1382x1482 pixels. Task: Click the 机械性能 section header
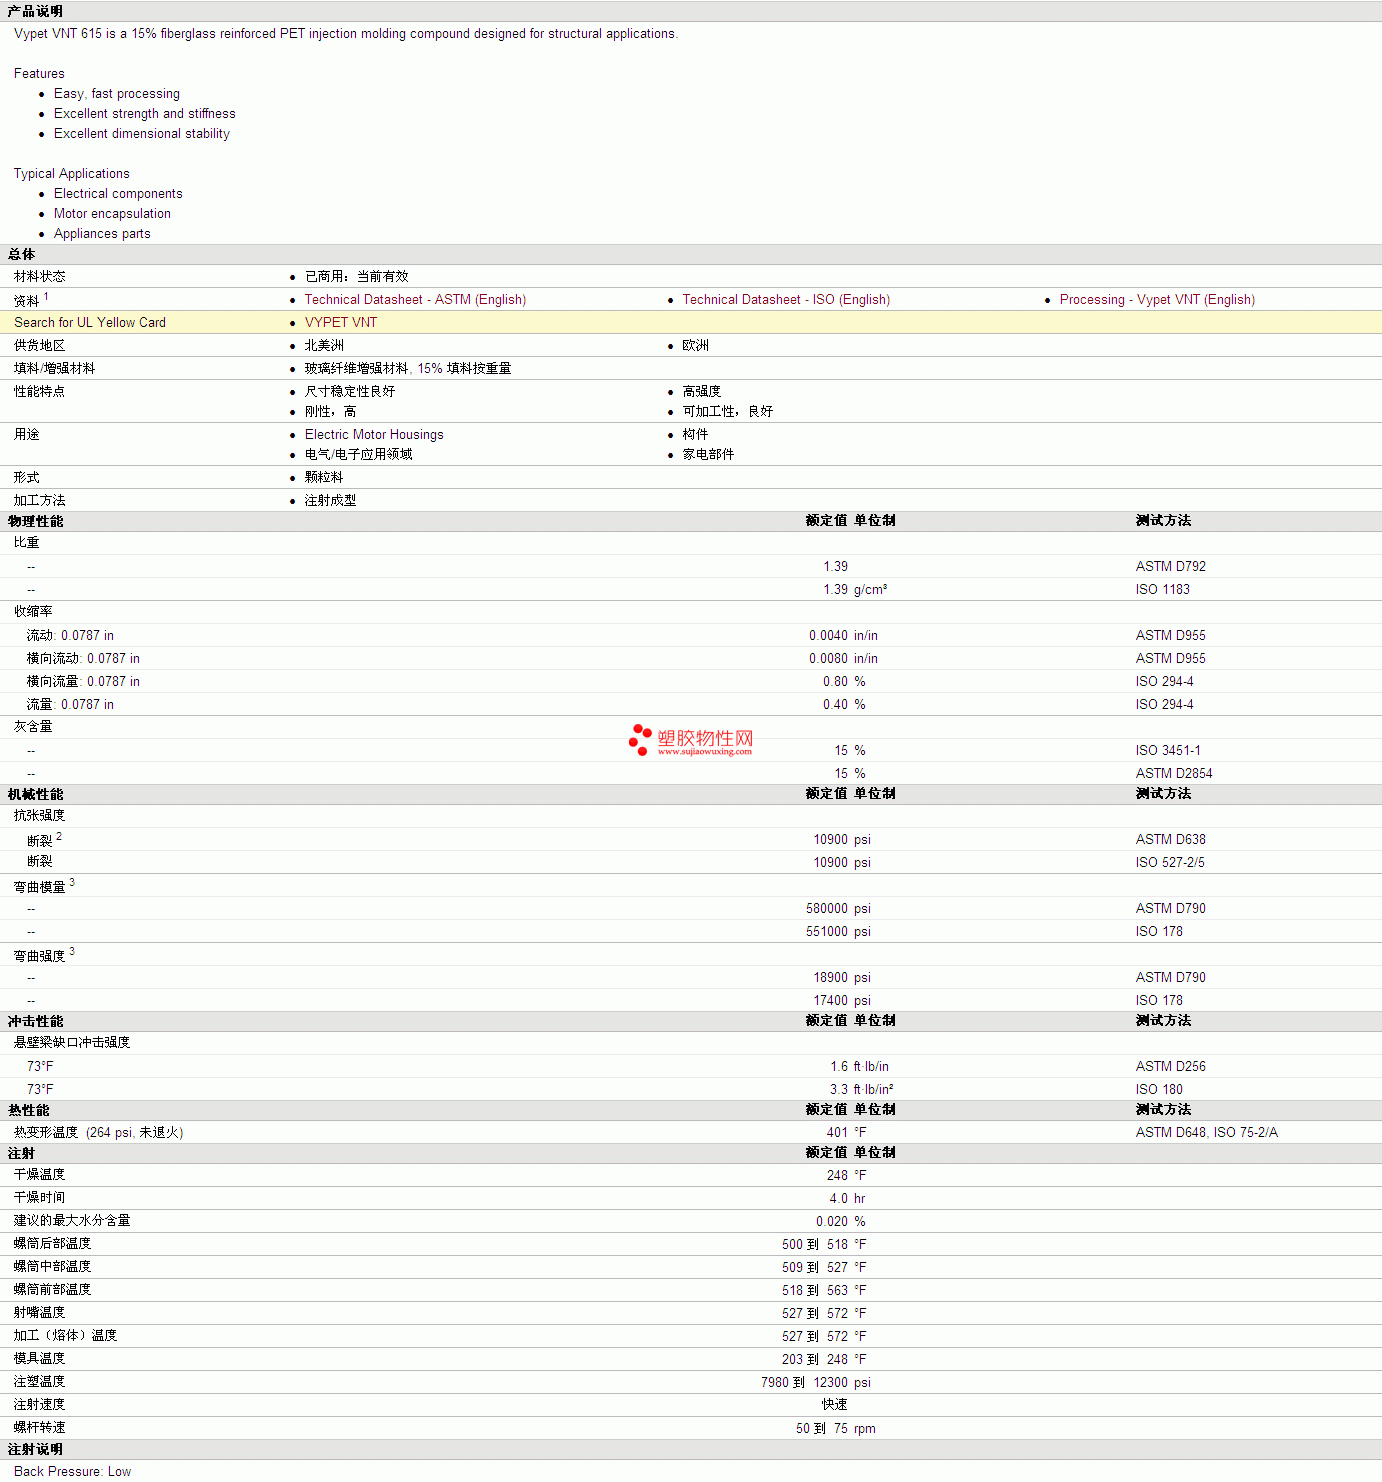(35, 794)
